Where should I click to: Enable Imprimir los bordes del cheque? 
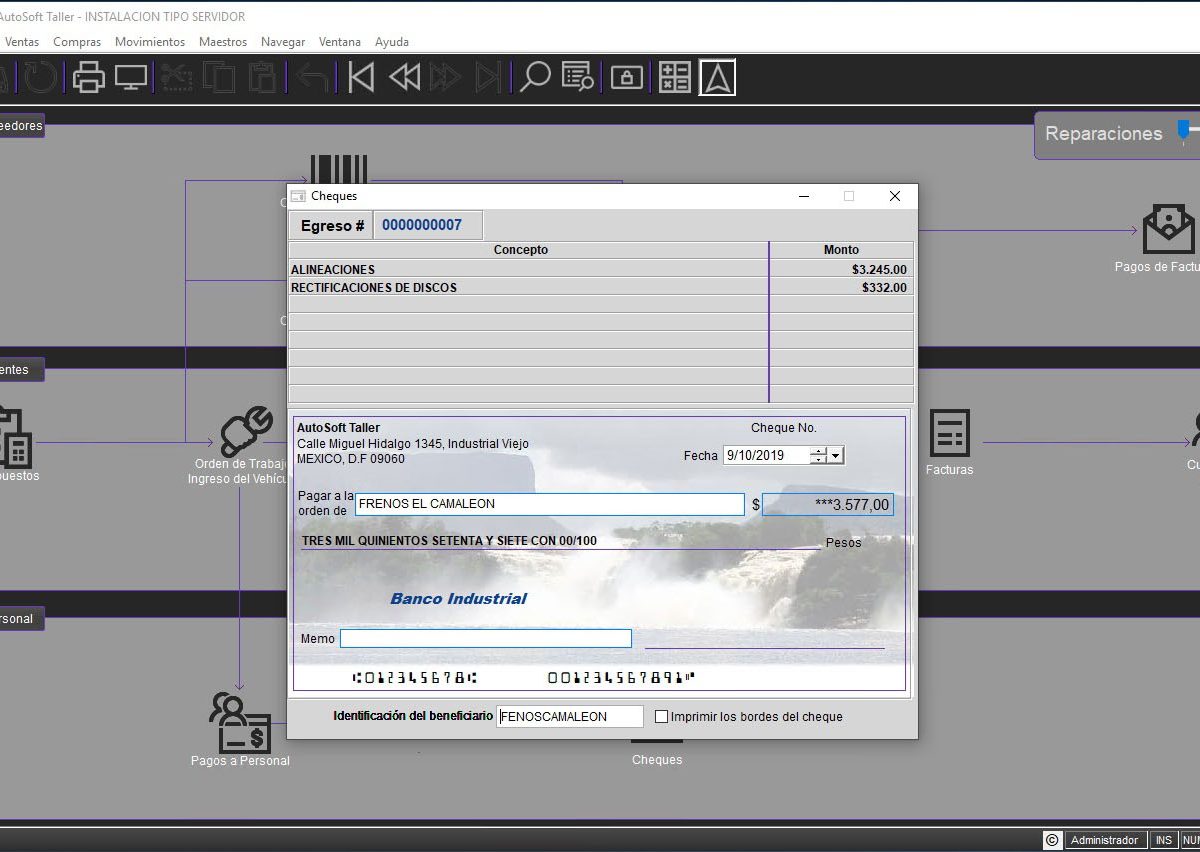[x=661, y=716]
